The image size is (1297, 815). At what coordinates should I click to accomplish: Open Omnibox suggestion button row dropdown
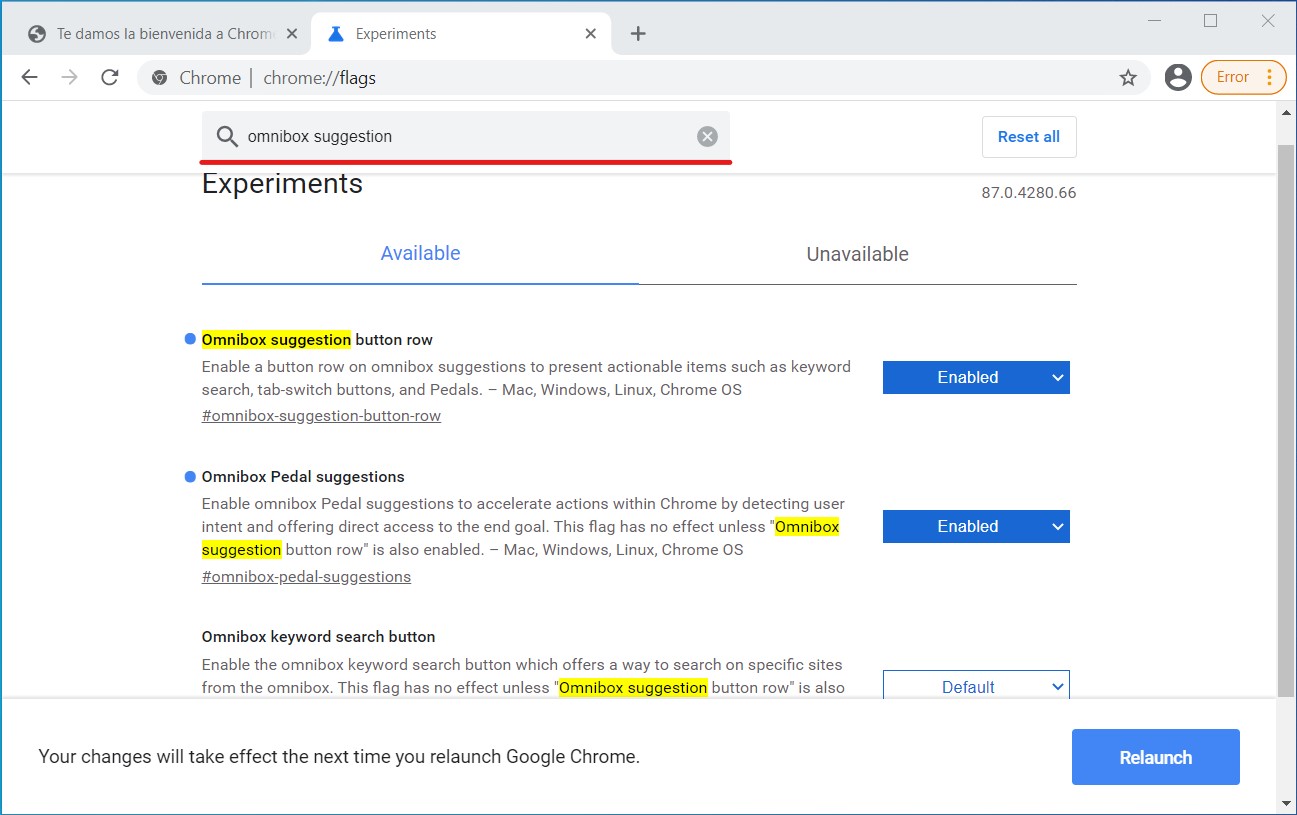(x=975, y=378)
